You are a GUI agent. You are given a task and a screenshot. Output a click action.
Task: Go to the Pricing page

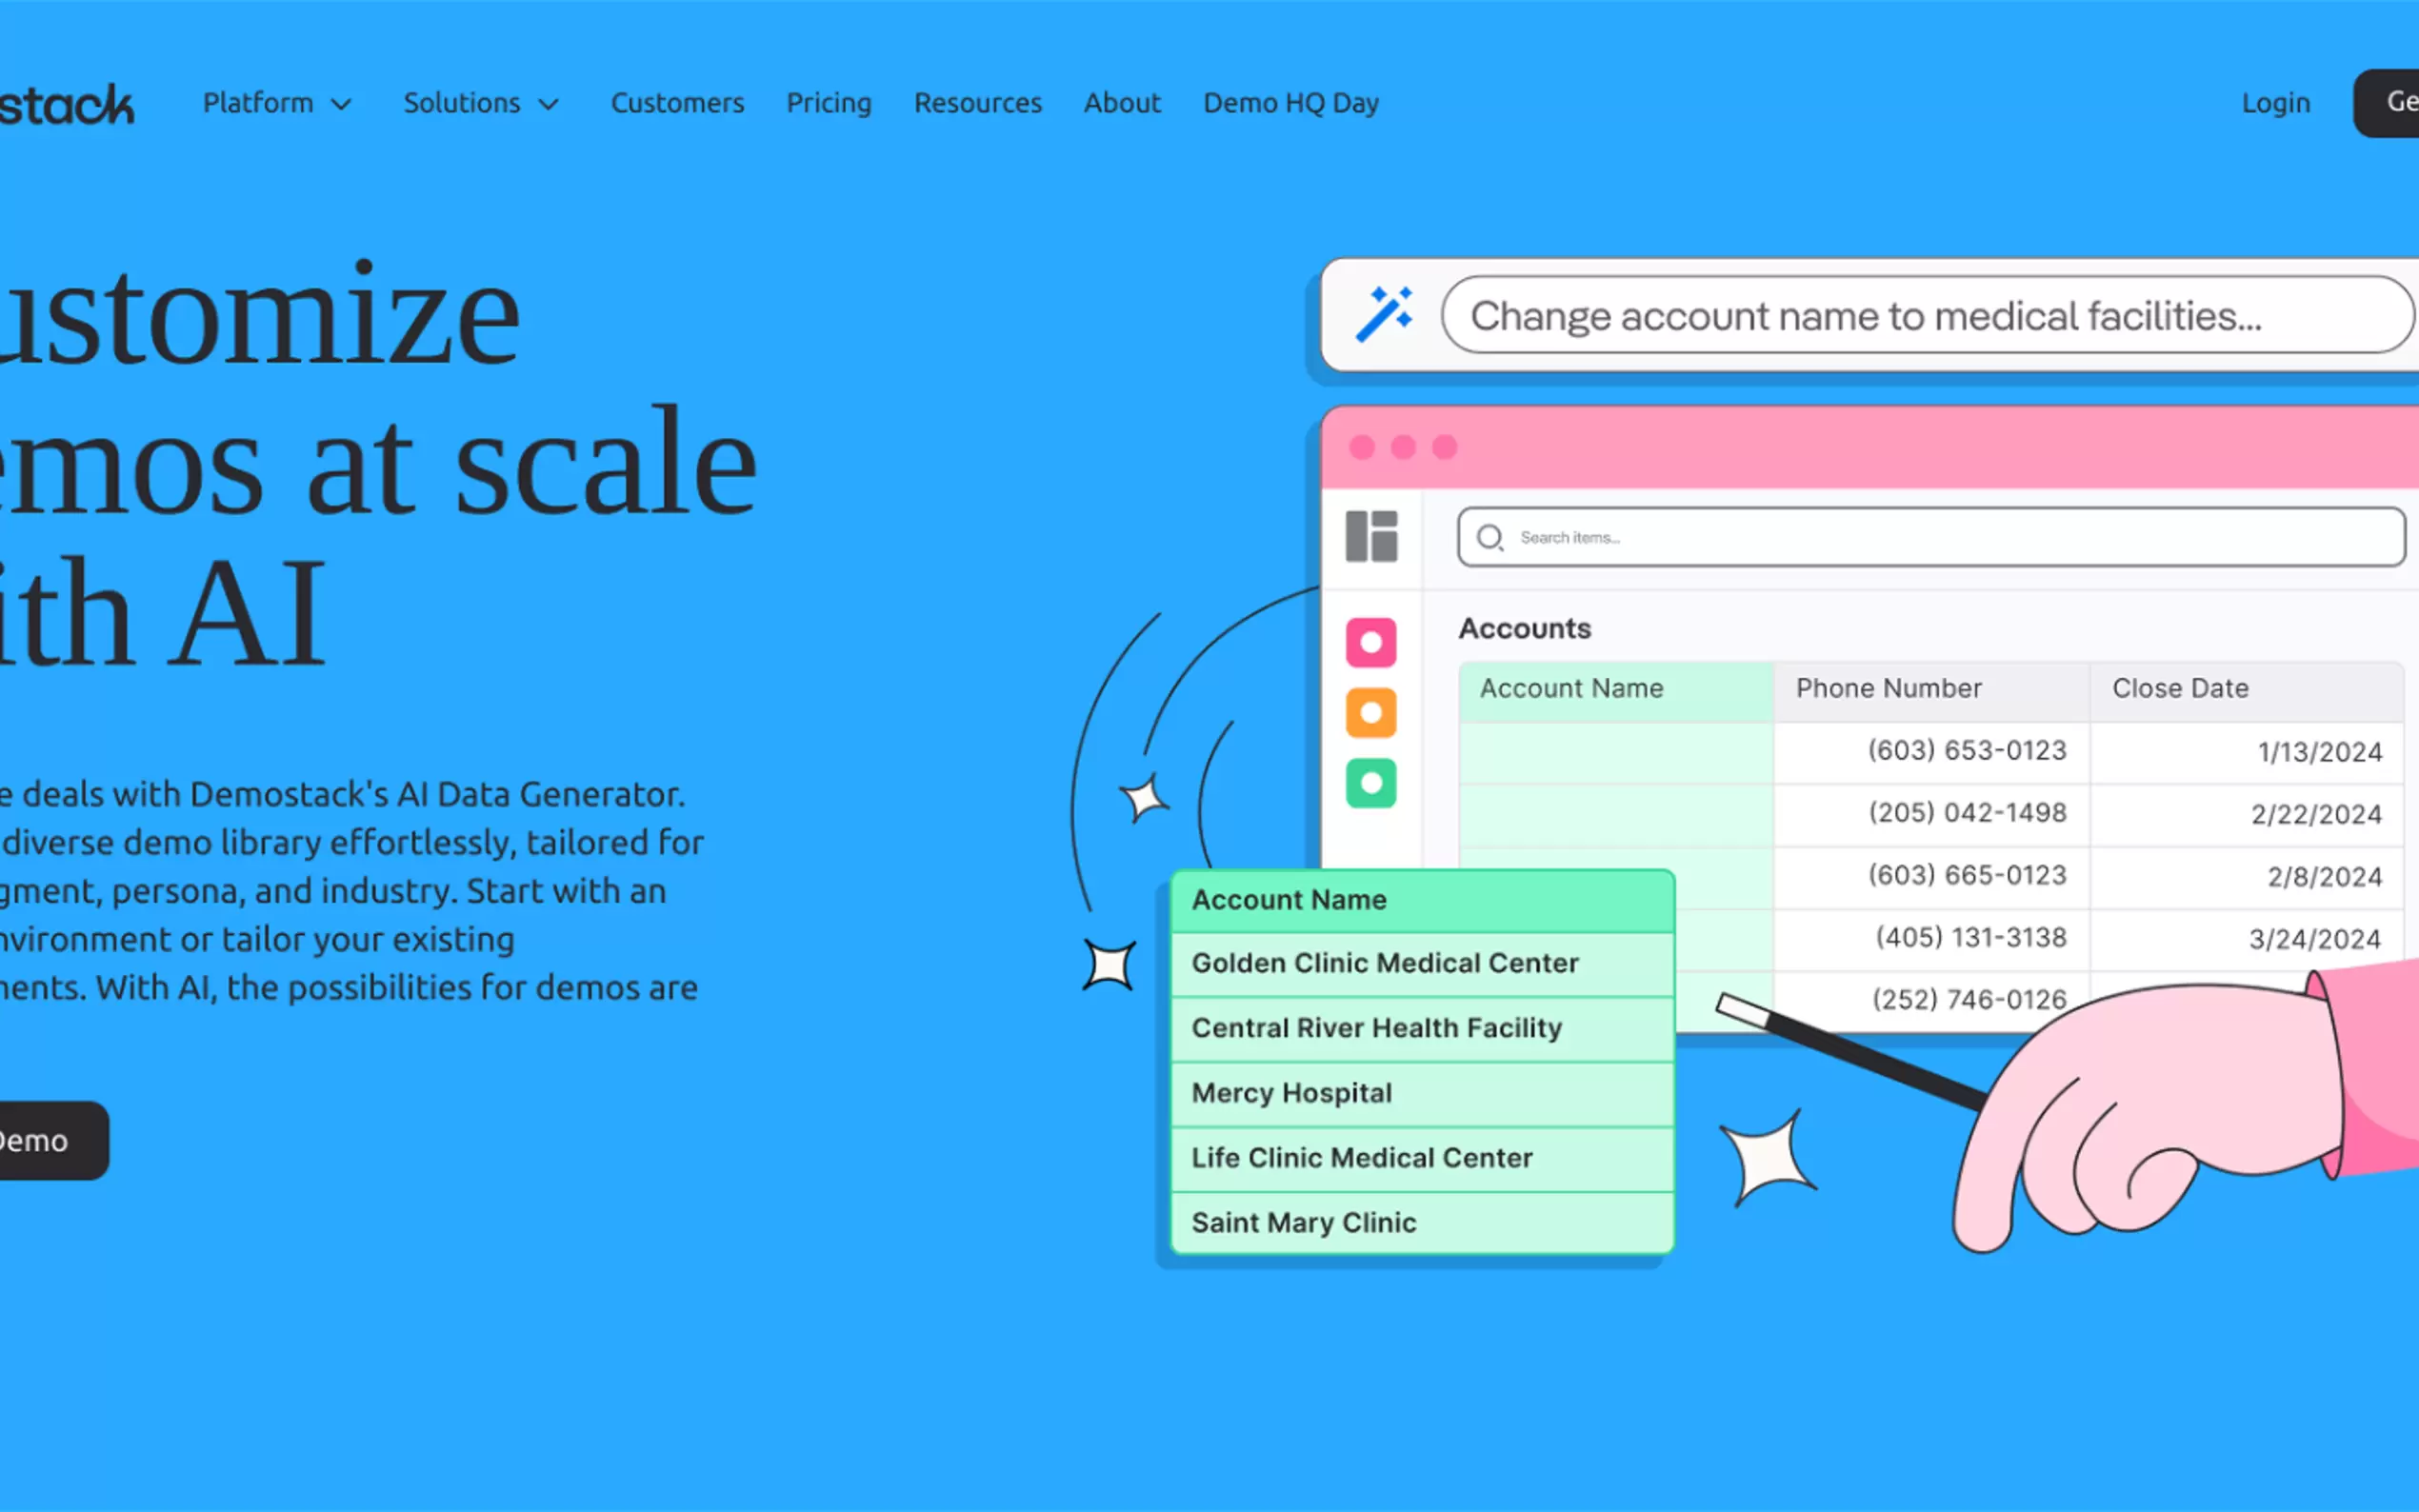click(x=828, y=103)
